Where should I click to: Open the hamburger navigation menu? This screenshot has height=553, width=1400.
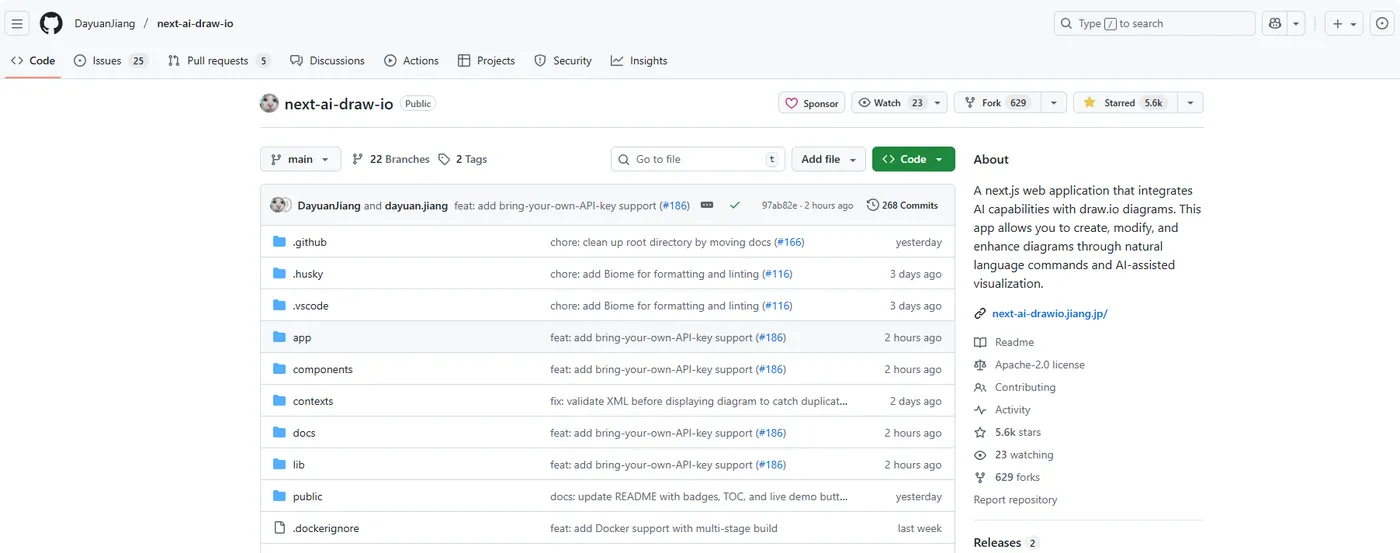click(18, 24)
